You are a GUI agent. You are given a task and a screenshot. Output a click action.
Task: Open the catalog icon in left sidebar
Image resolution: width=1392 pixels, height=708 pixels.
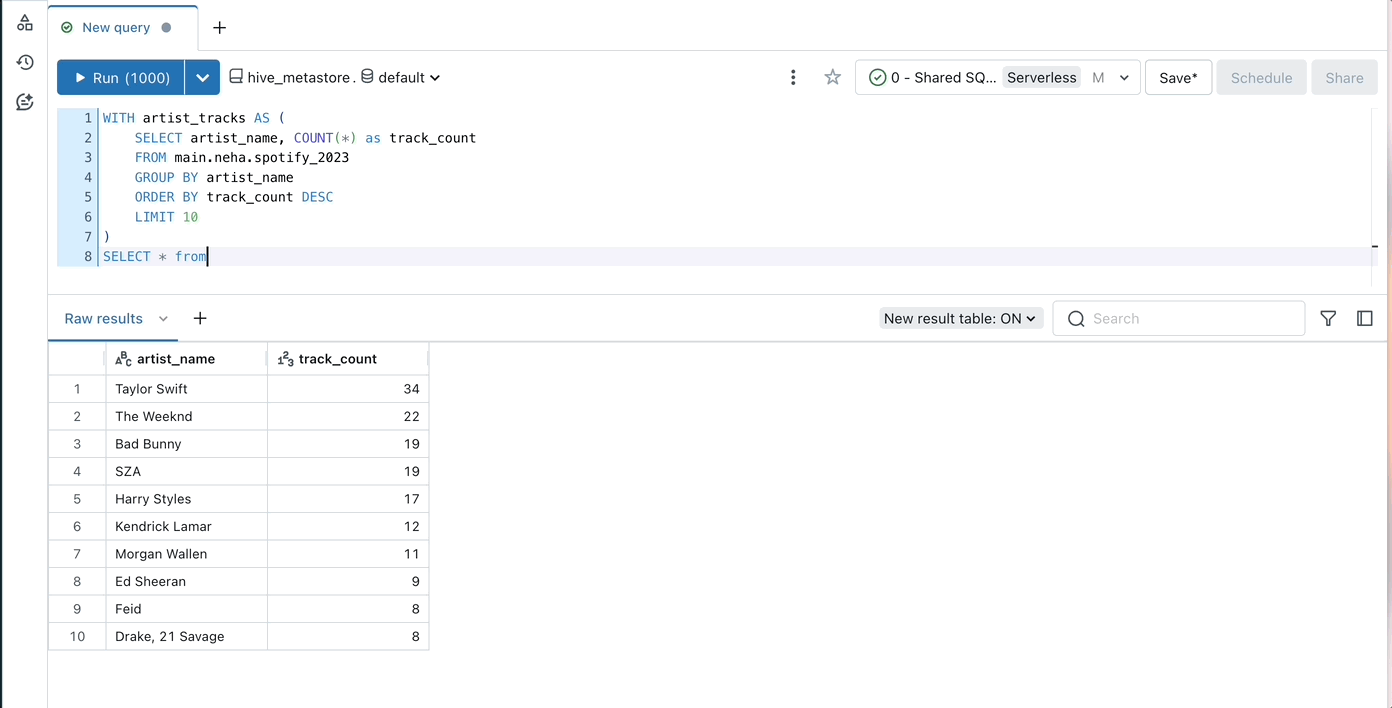[25, 23]
